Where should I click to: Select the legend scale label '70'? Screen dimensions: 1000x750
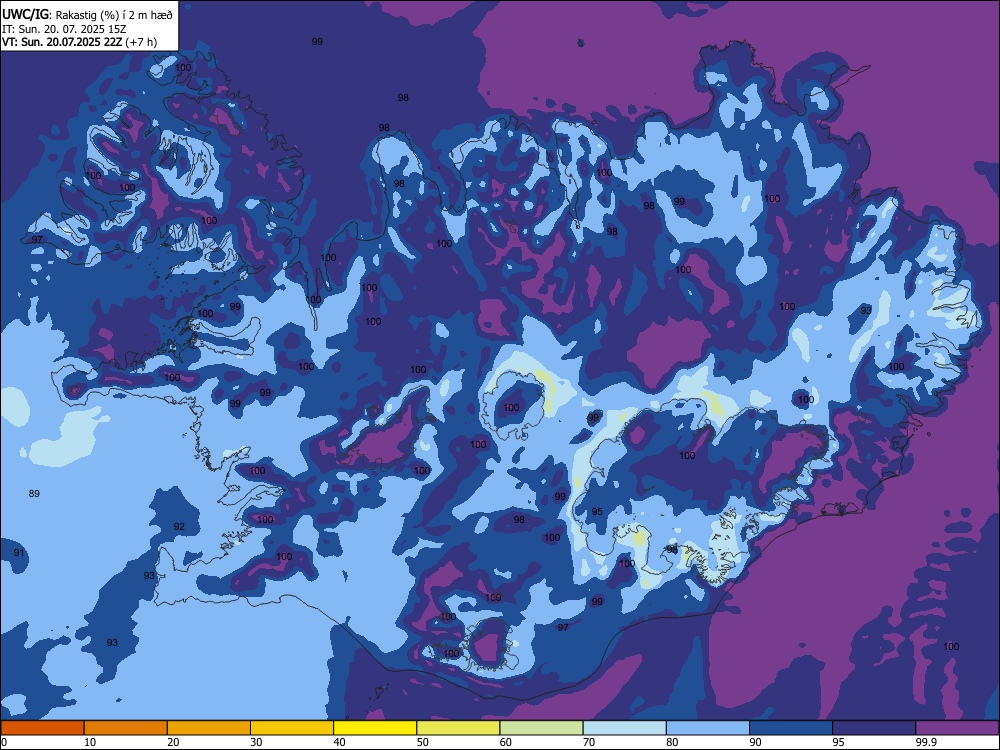[x=589, y=742]
